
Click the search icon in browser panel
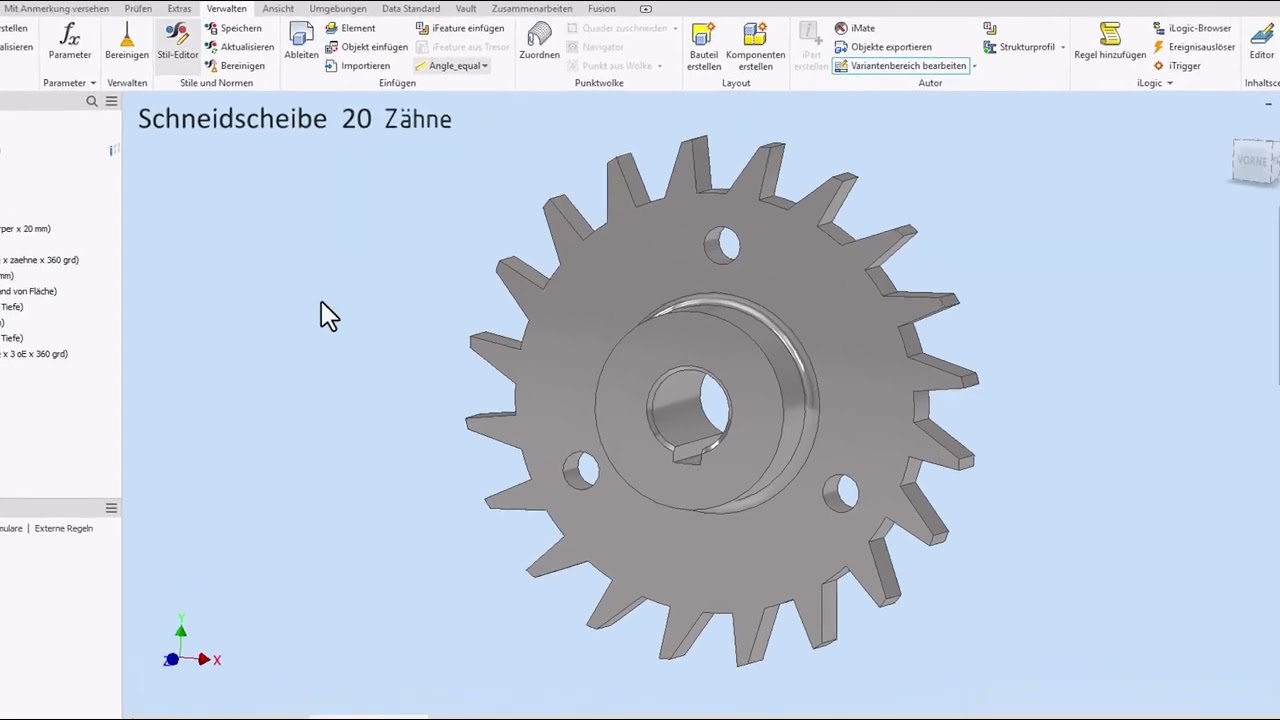click(x=92, y=101)
